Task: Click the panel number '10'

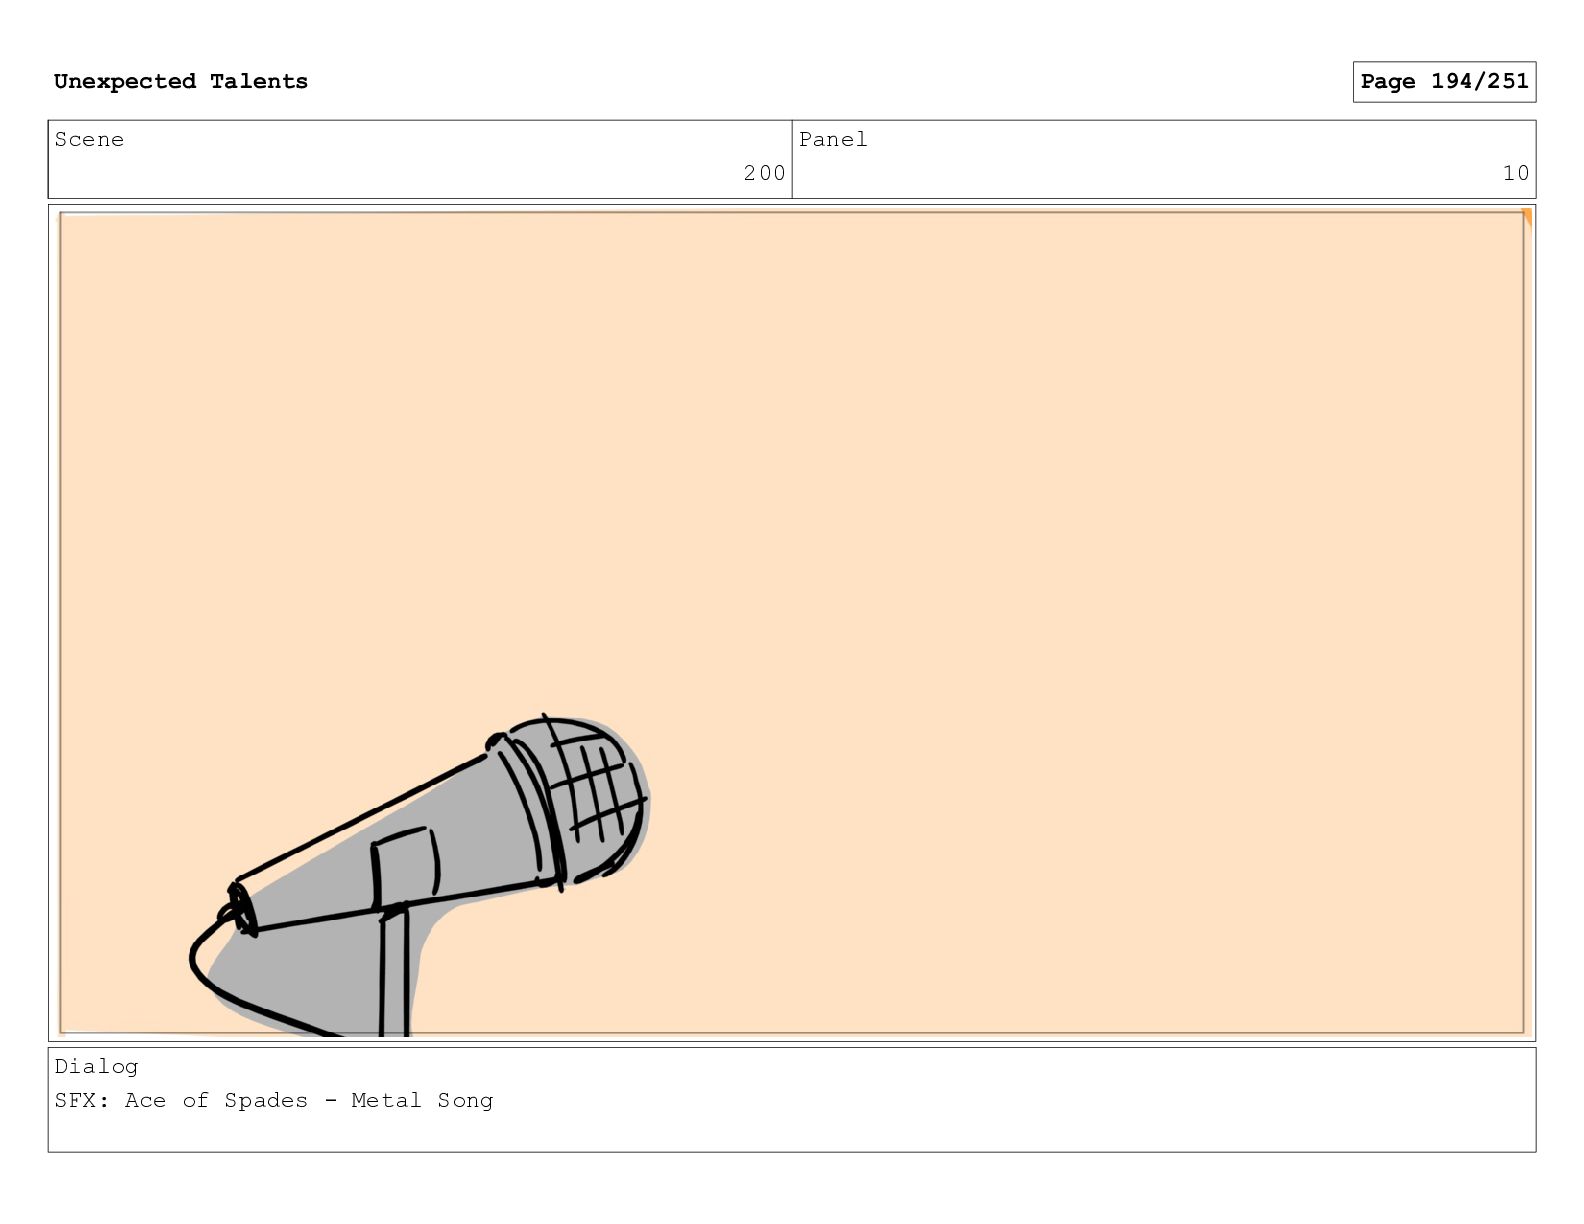Action: point(1516,173)
